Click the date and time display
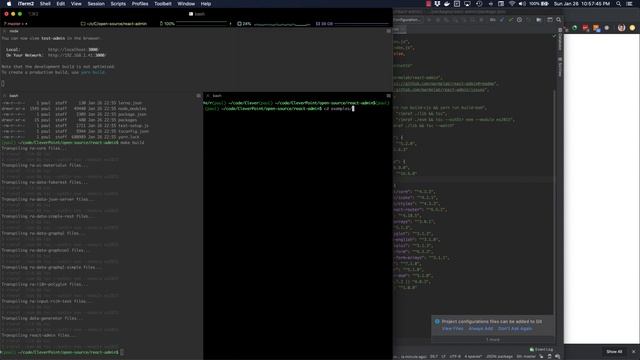Screen dimensions: 640x360 582,4
